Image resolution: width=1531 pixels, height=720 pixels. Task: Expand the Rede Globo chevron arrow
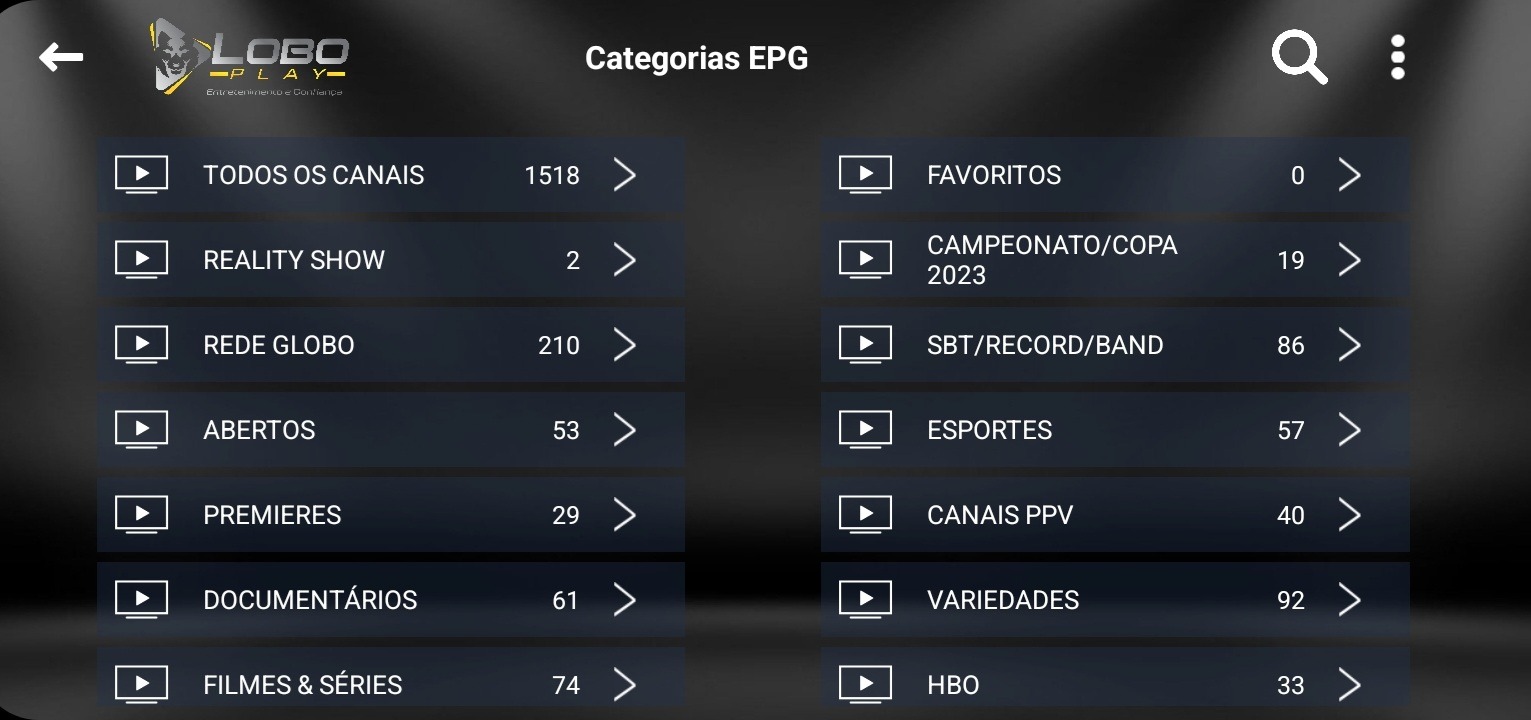[x=625, y=345]
